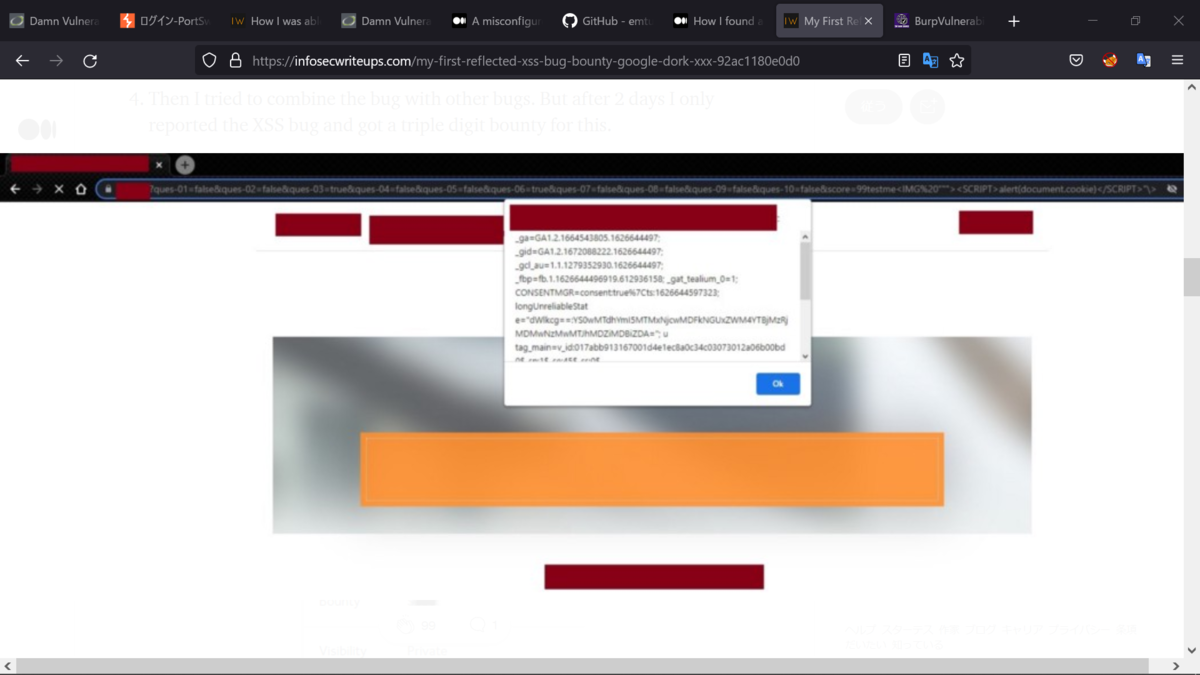1200x675 pixels.
Task: Switch to the How I was able tab
Action: click(x=275, y=21)
